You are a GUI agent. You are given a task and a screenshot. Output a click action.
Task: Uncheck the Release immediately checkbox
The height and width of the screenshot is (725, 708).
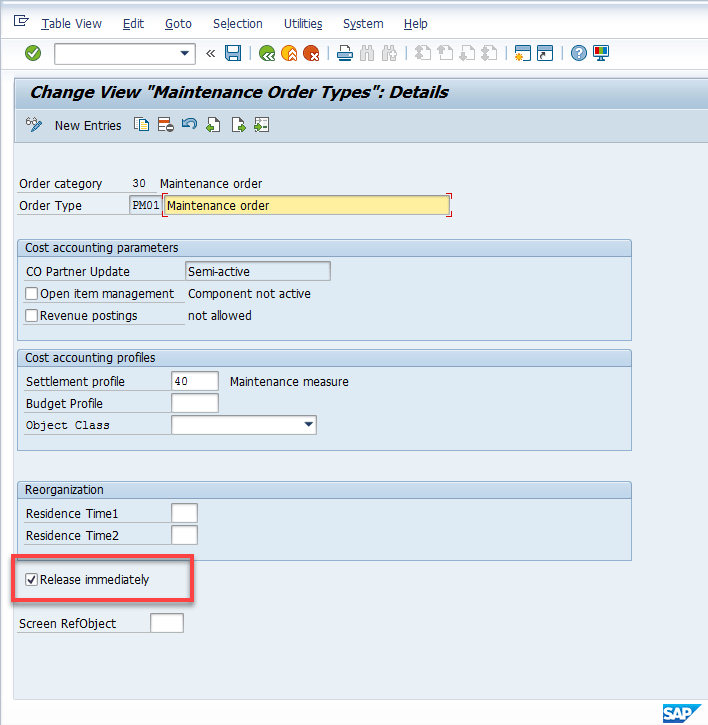point(32,579)
